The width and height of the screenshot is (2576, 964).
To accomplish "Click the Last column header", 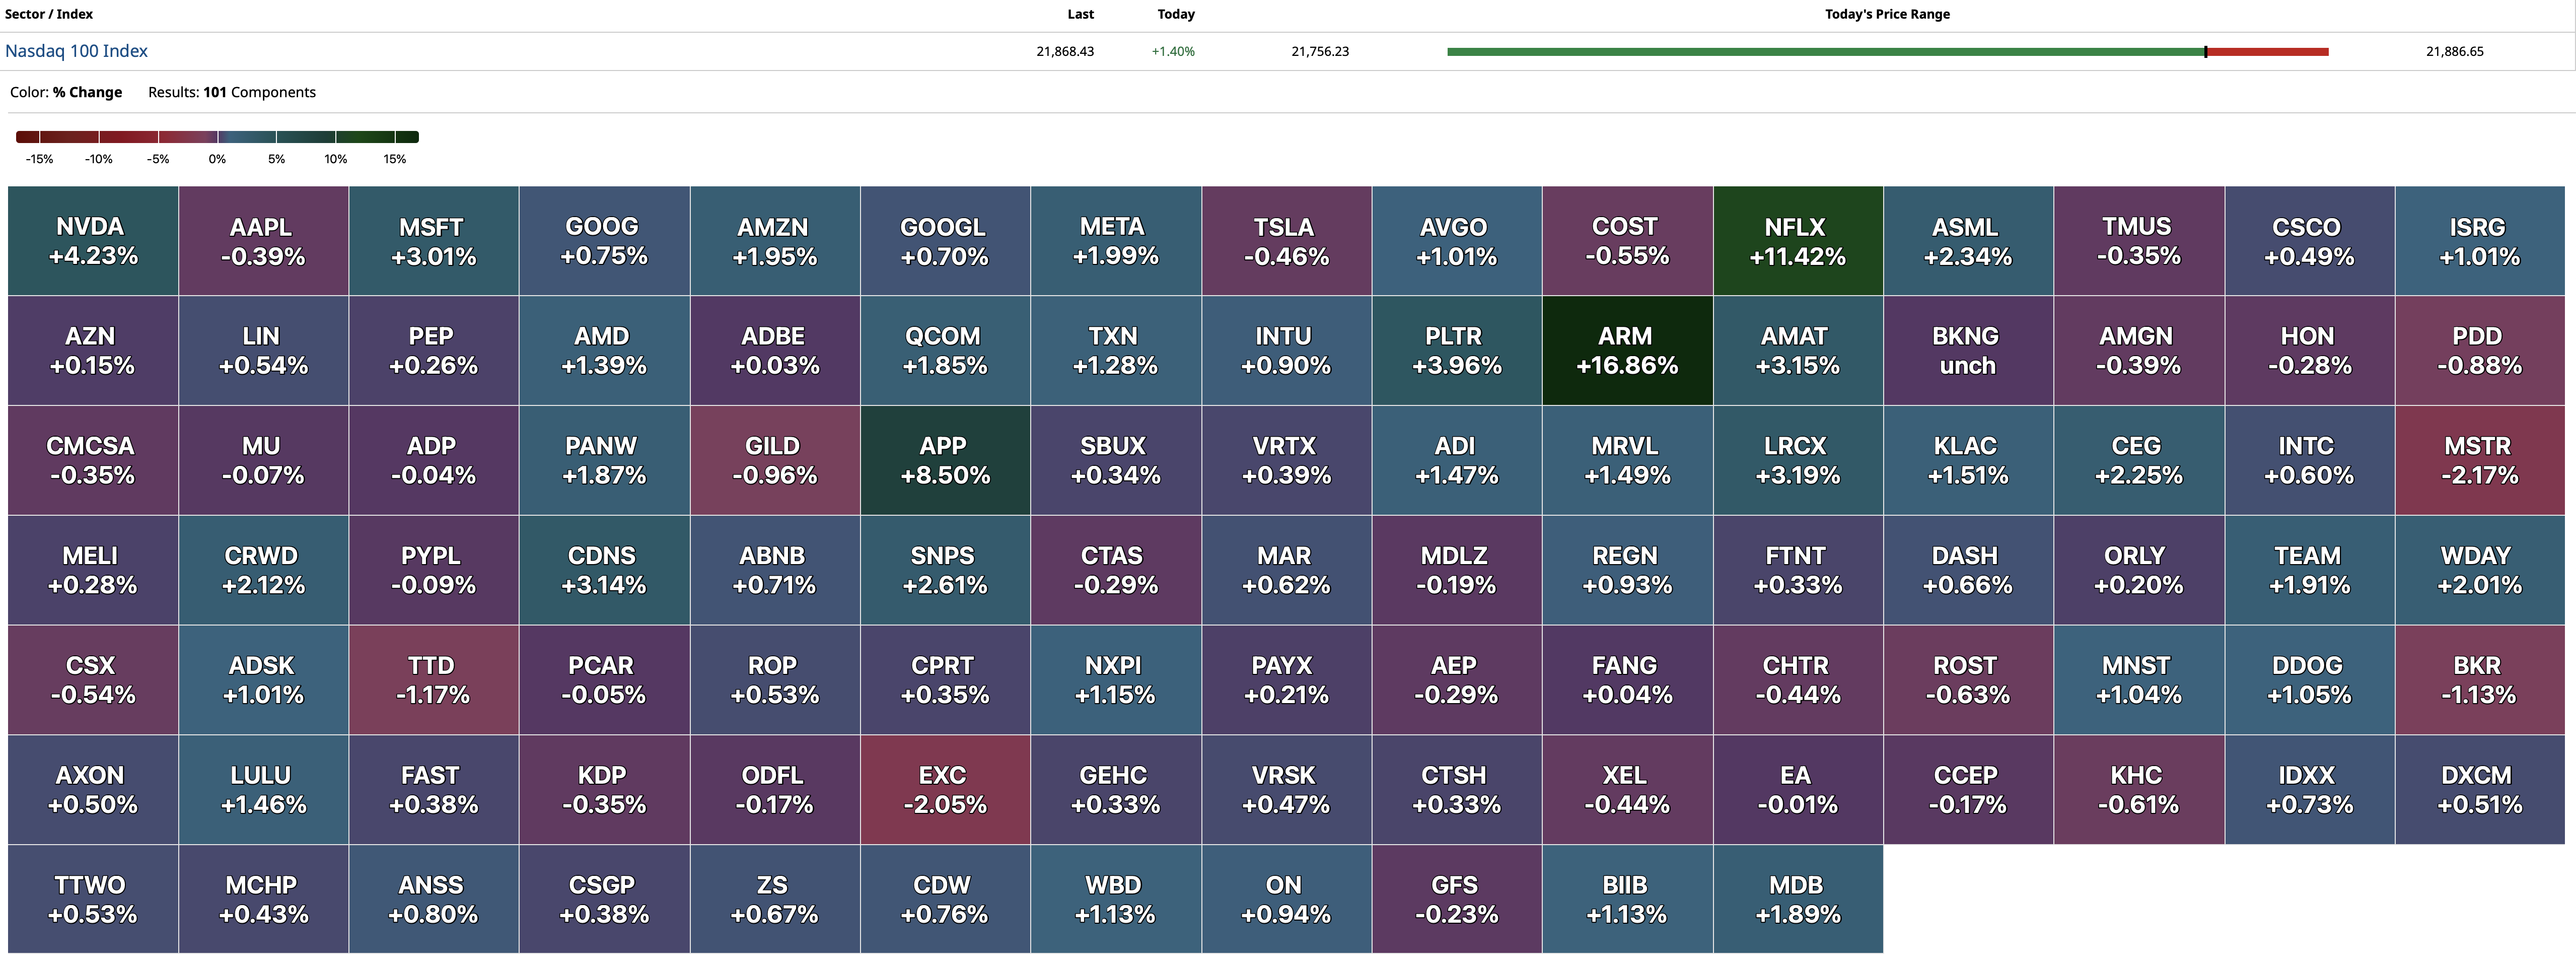I will 1080,14.
